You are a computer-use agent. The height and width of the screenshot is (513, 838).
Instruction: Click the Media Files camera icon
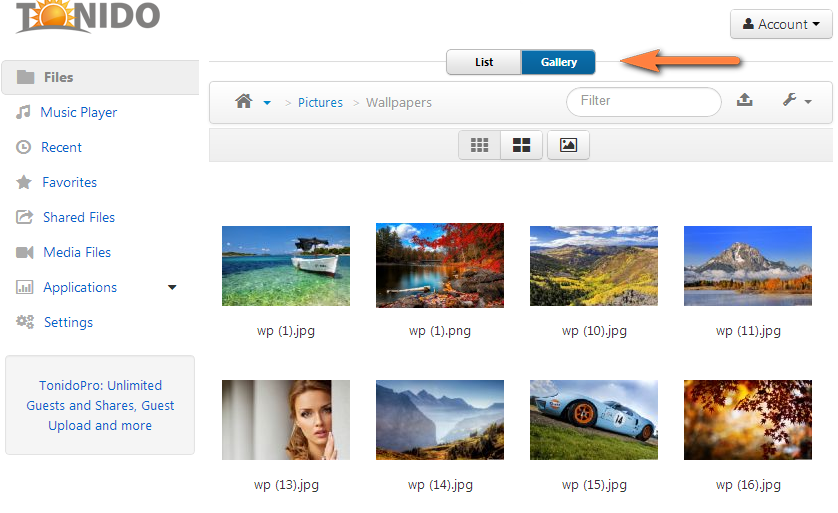(25, 252)
